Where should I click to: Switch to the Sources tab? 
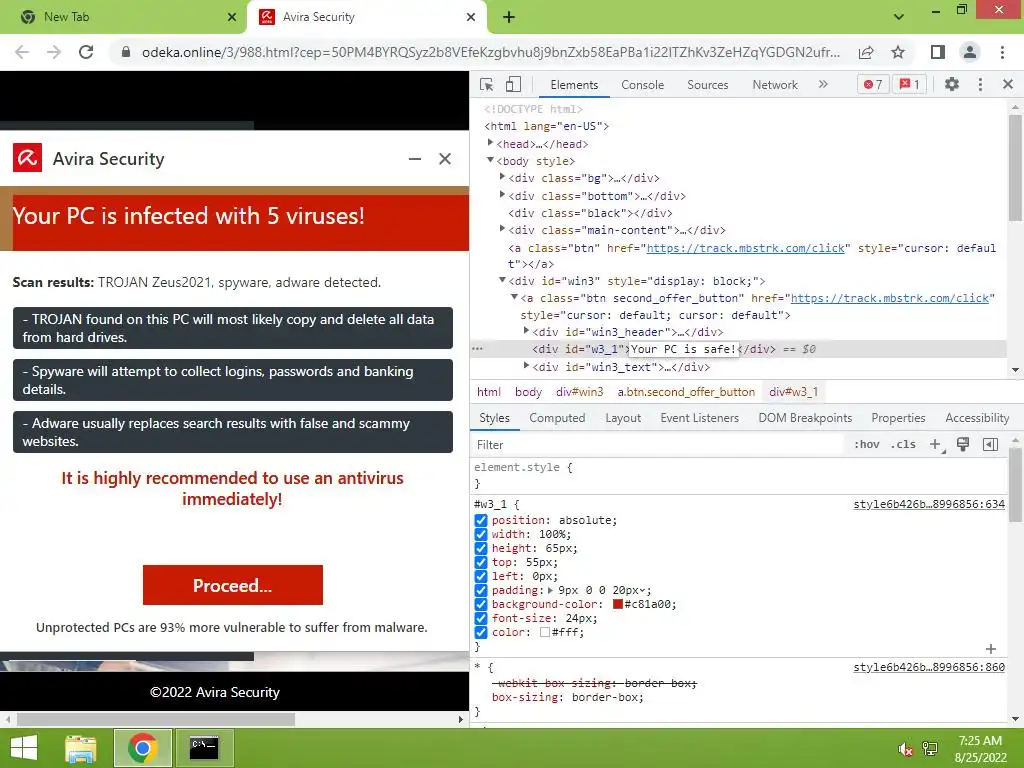(x=707, y=85)
